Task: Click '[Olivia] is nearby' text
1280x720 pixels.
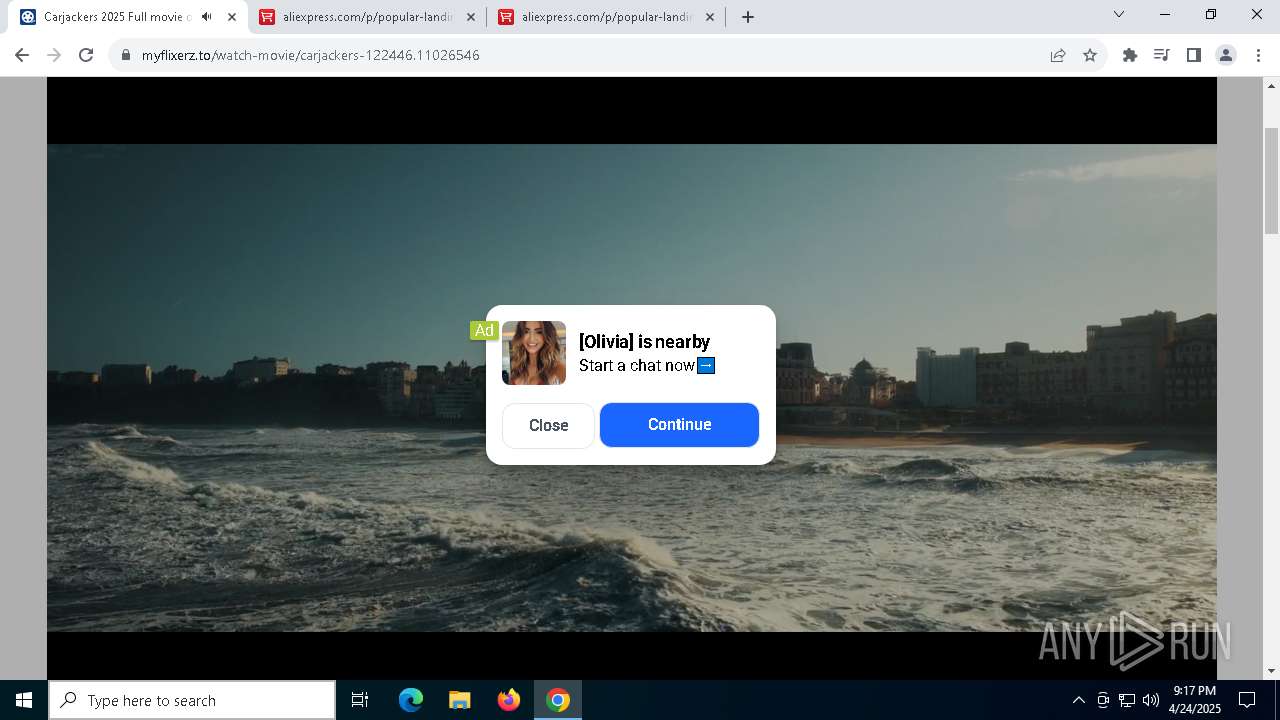Action: tap(644, 342)
